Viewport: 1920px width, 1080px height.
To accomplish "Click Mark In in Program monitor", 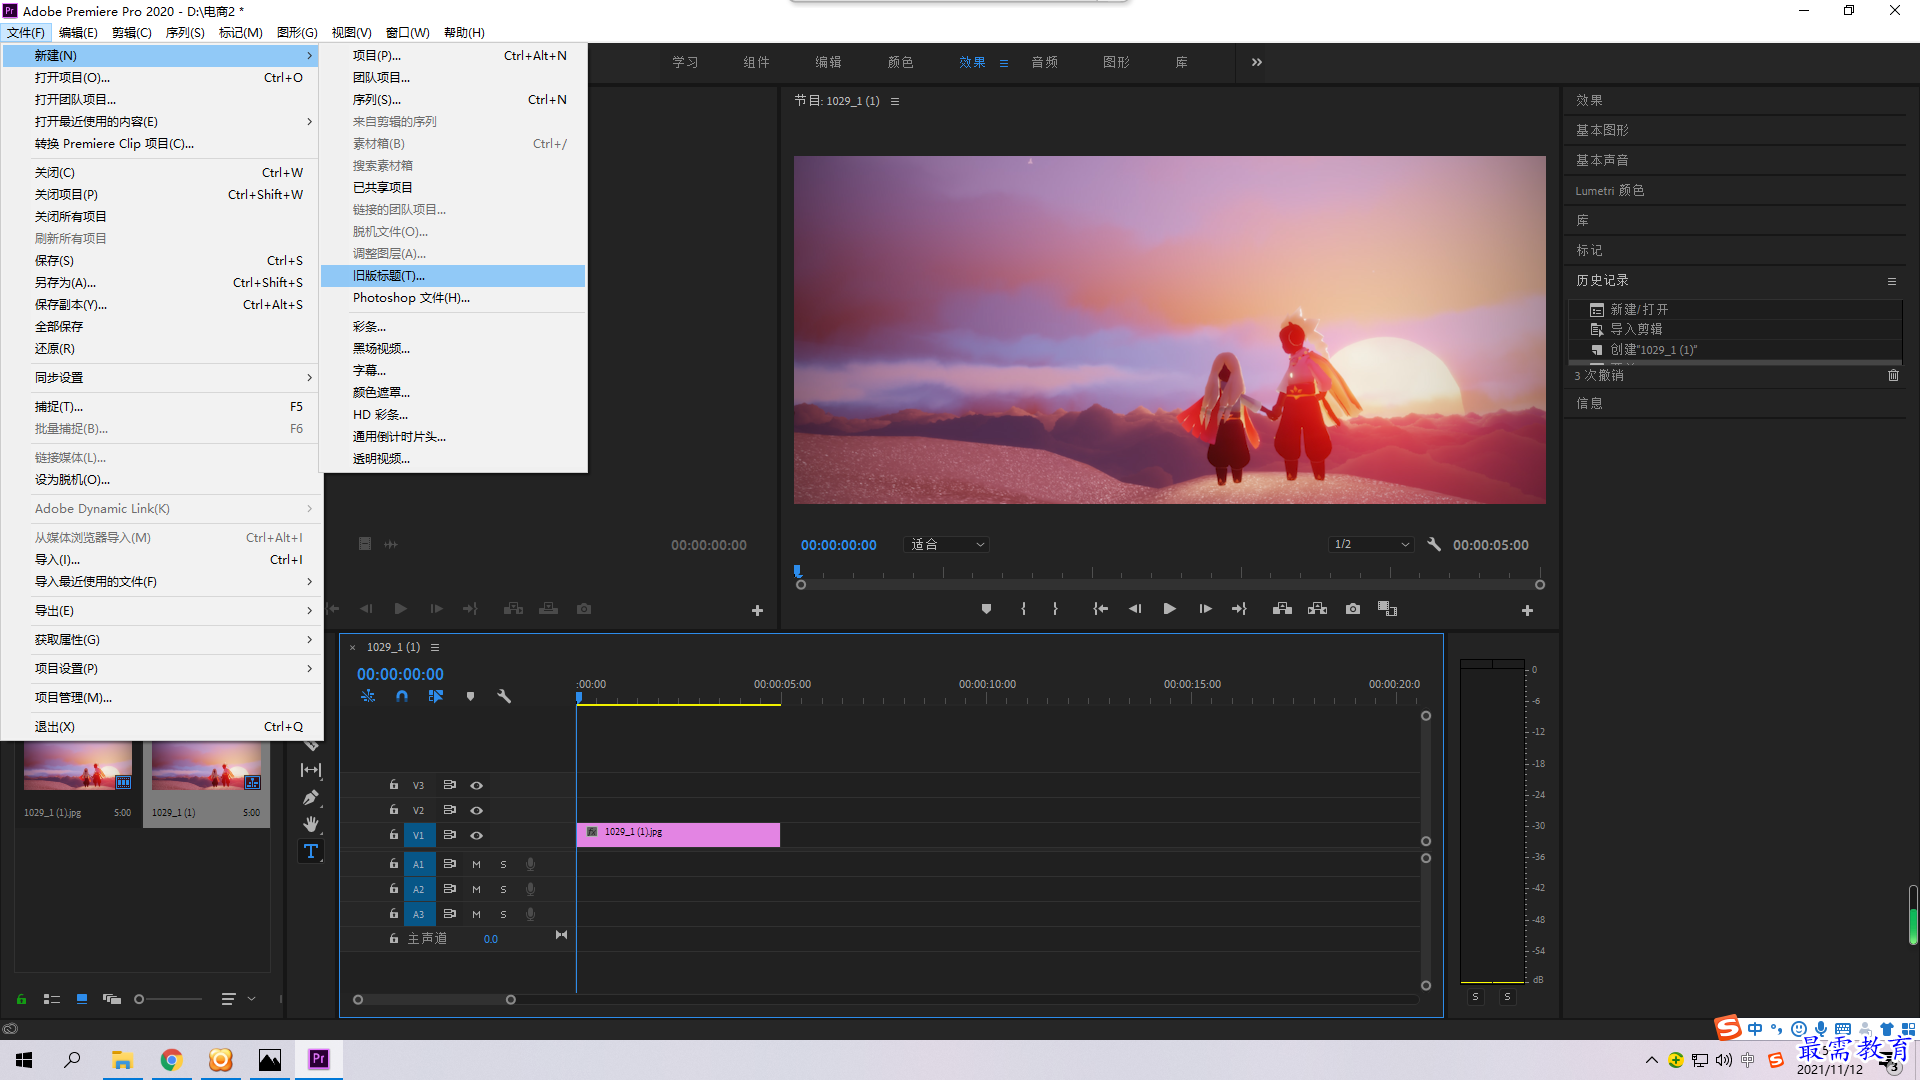I will [x=1023, y=609].
